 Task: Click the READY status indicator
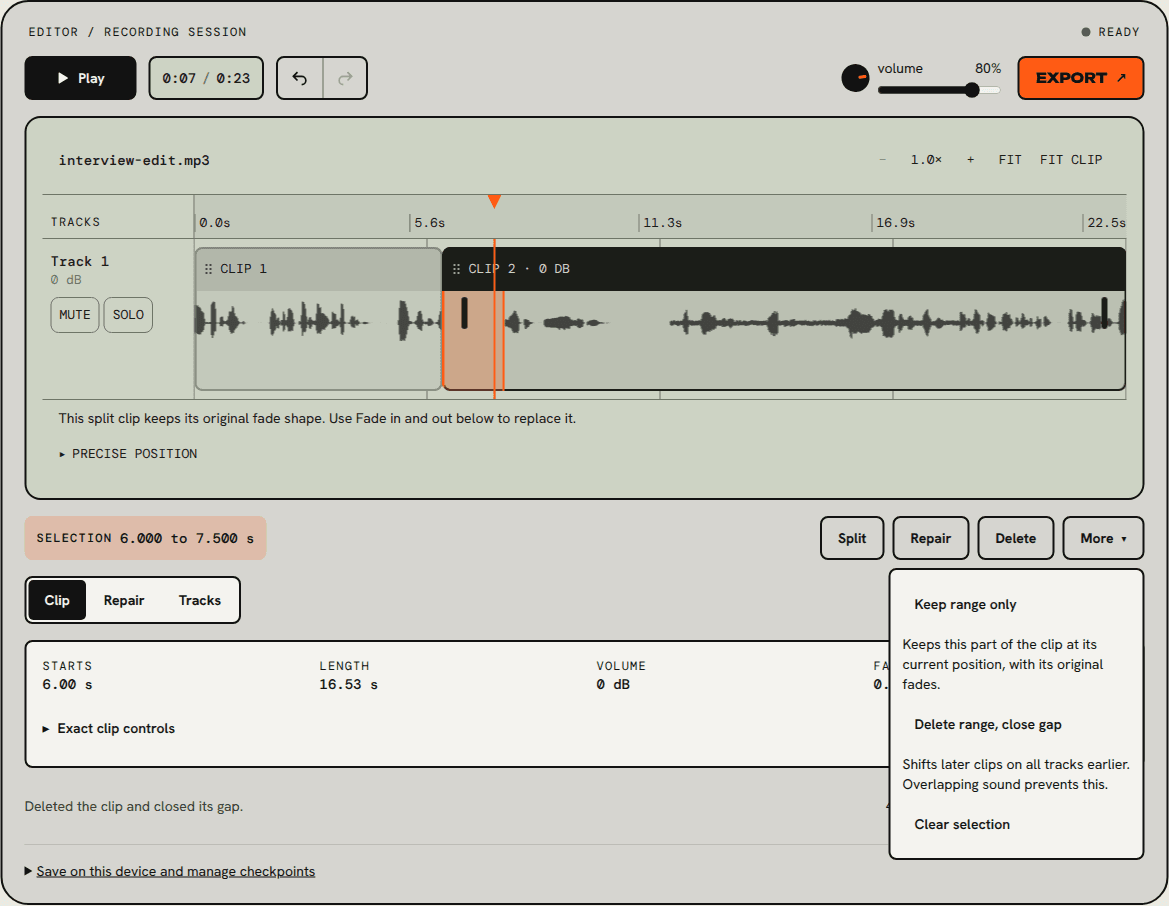click(1110, 32)
